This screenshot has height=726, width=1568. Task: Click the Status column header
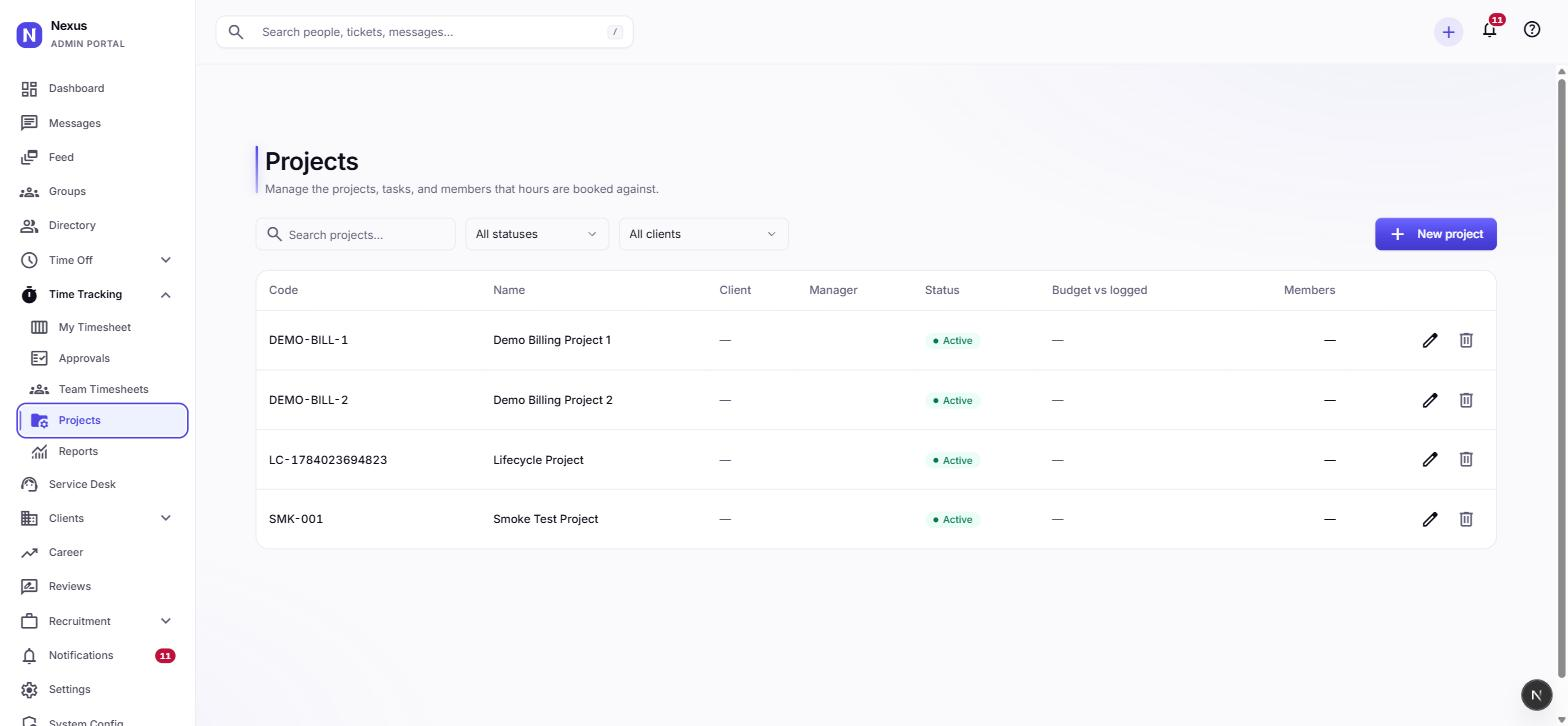point(942,290)
